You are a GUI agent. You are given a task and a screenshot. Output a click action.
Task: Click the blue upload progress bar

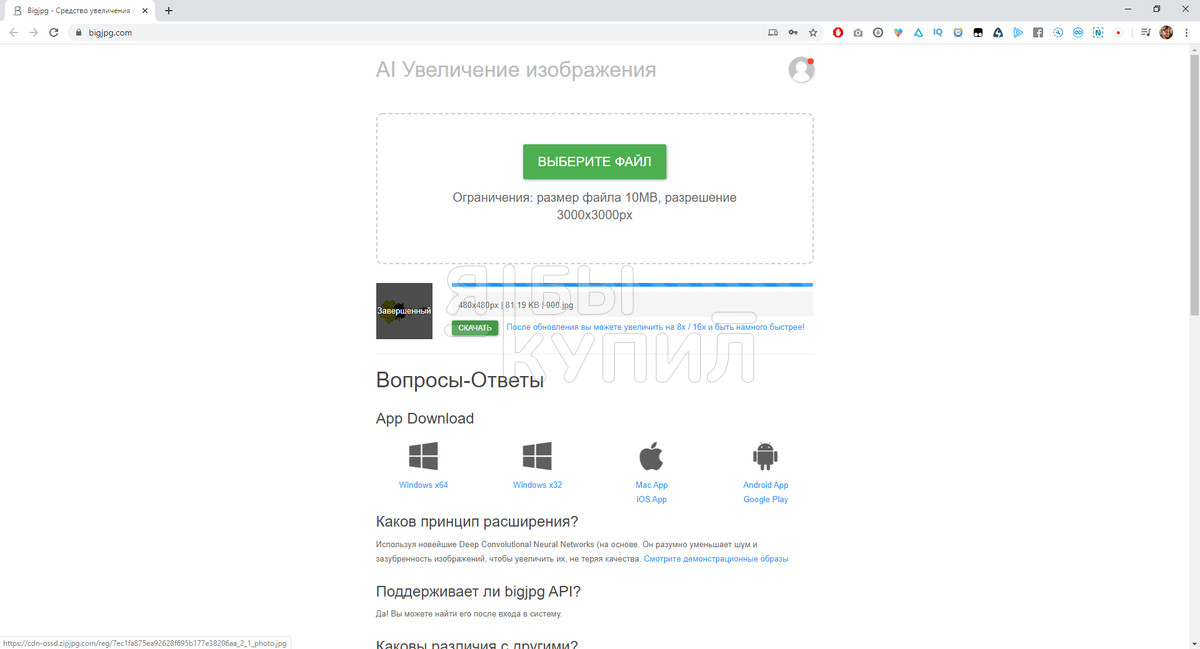coord(631,285)
